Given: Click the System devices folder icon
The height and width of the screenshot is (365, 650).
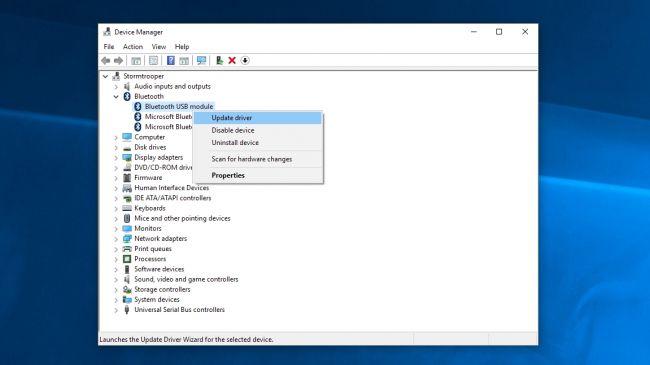Looking at the screenshot, I should tap(127, 299).
